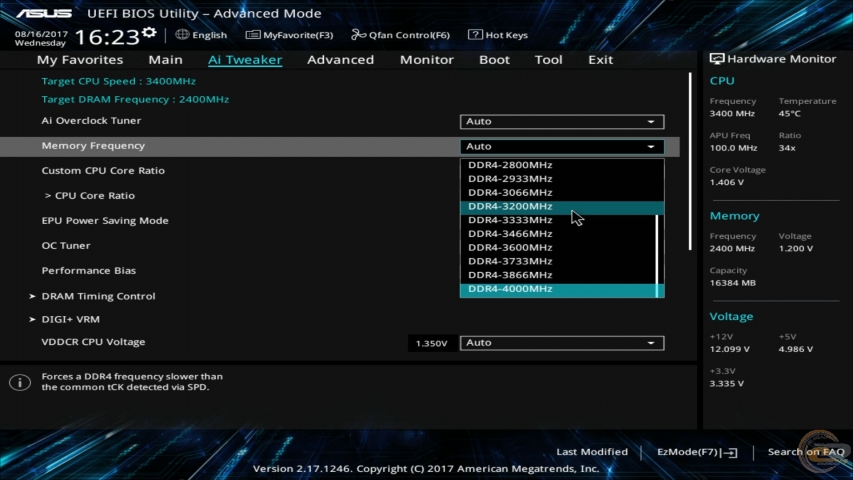
Task: Open the VDDCR CPU Voltage Auto dropdown
Action: pos(562,343)
